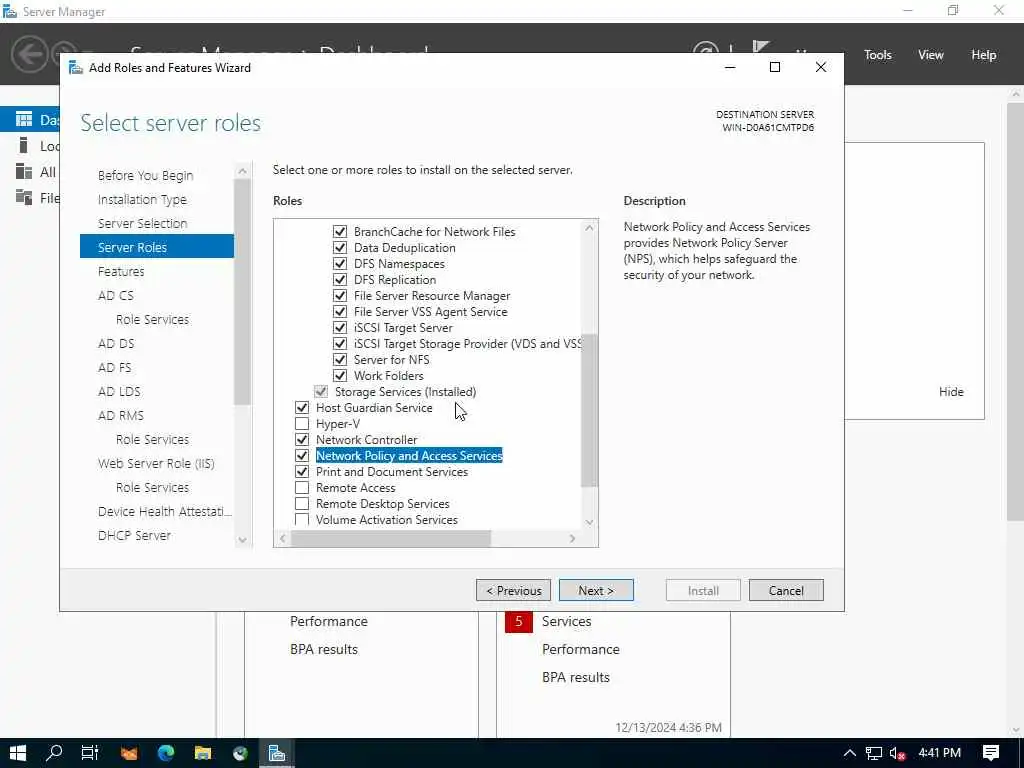Click the All Servers icon in the sidebar
The height and width of the screenshot is (768, 1024).
point(24,171)
